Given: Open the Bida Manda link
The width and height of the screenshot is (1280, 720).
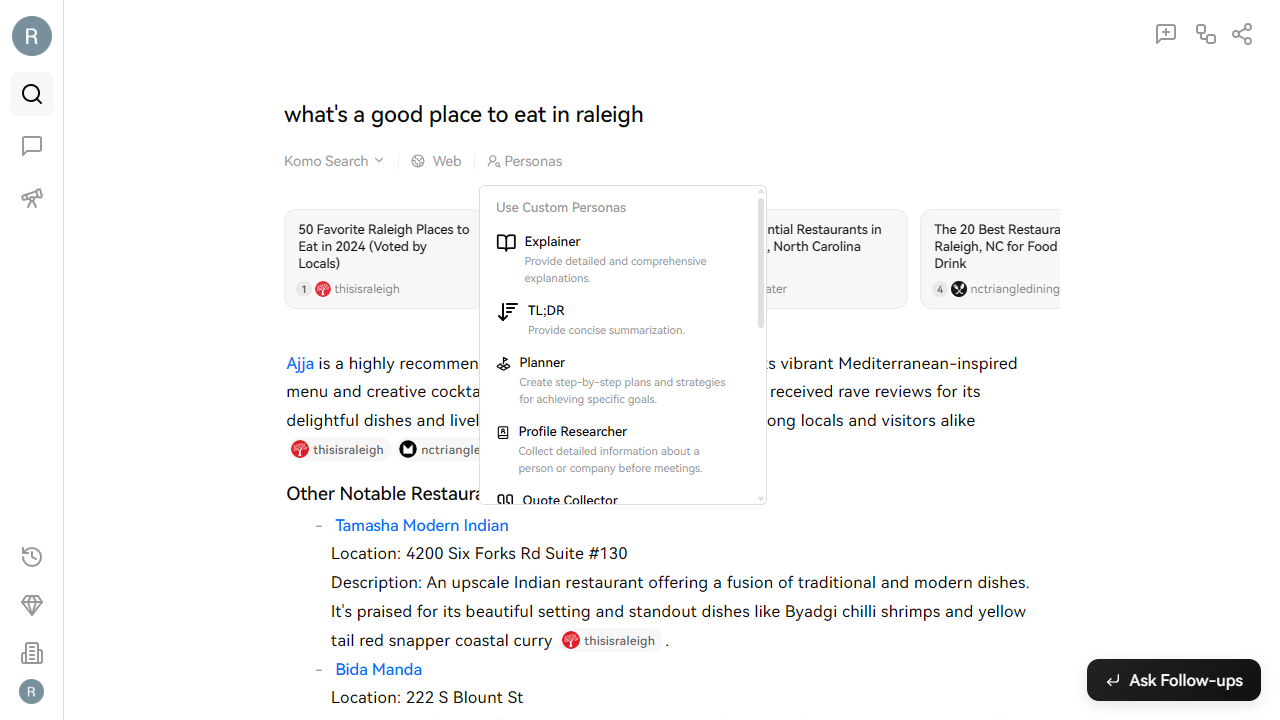Looking at the screenshot, I should click(379, 669).
